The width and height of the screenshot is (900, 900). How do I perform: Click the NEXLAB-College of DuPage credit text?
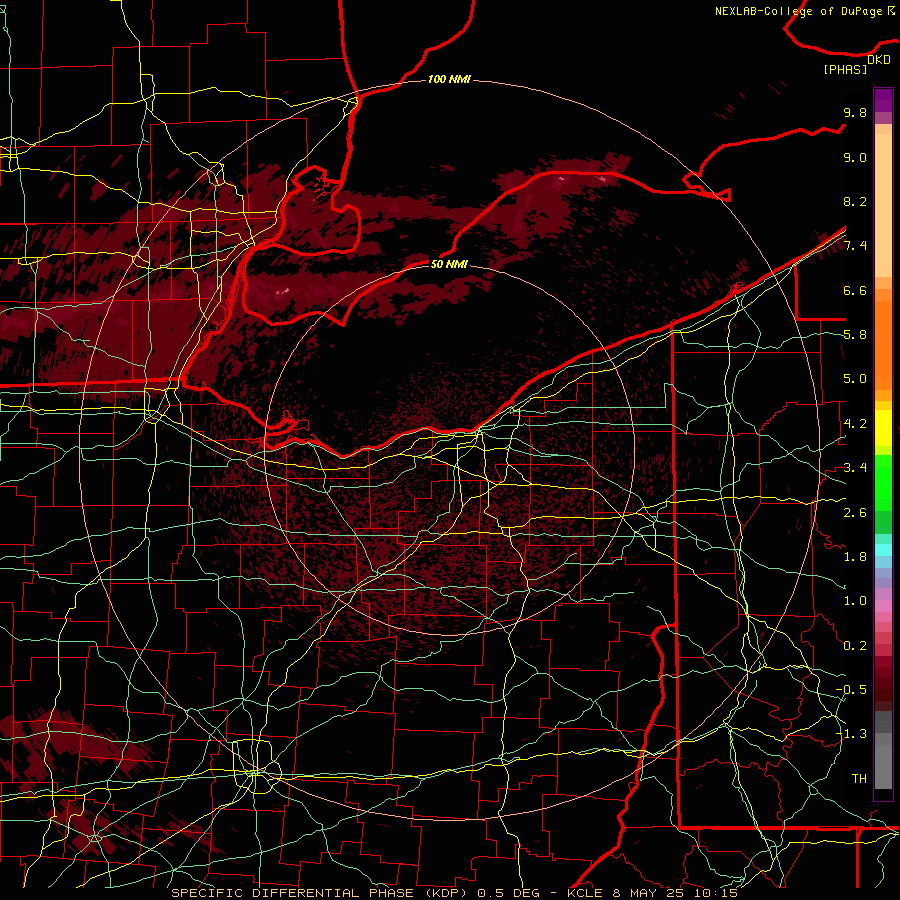[804, 11]
